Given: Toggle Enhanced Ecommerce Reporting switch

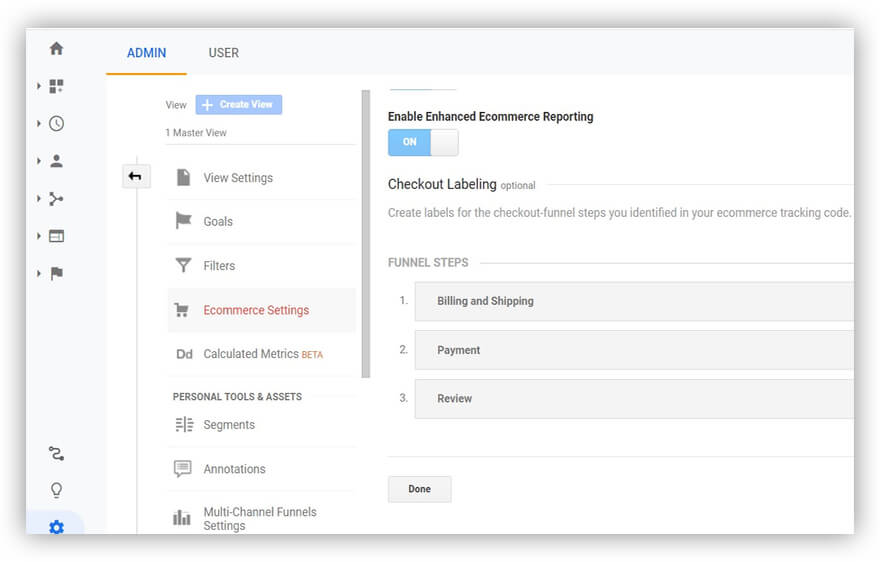Looking at the screenshot, I should pos(423,142).
